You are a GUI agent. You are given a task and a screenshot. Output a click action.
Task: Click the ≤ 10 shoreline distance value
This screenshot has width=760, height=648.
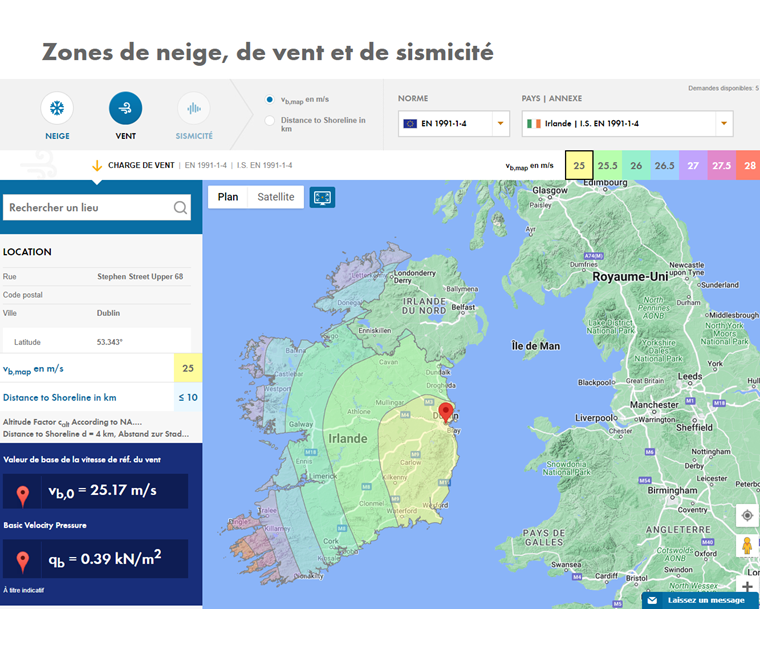(188, 397)
